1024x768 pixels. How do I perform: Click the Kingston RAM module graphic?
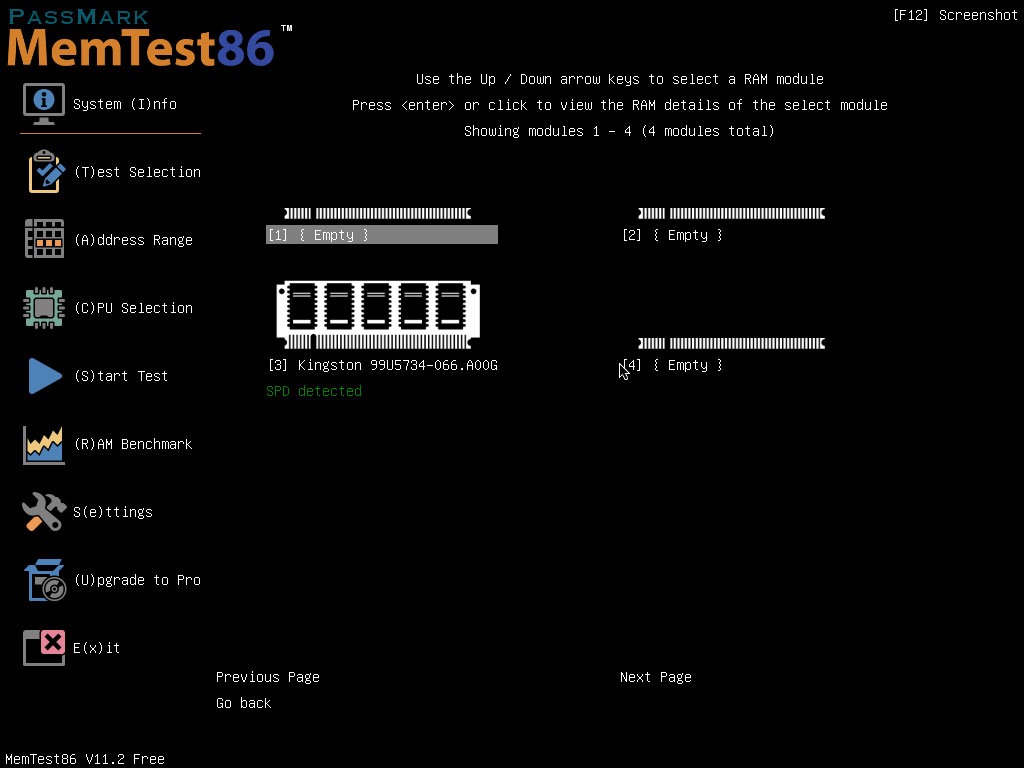pos(378,315)
